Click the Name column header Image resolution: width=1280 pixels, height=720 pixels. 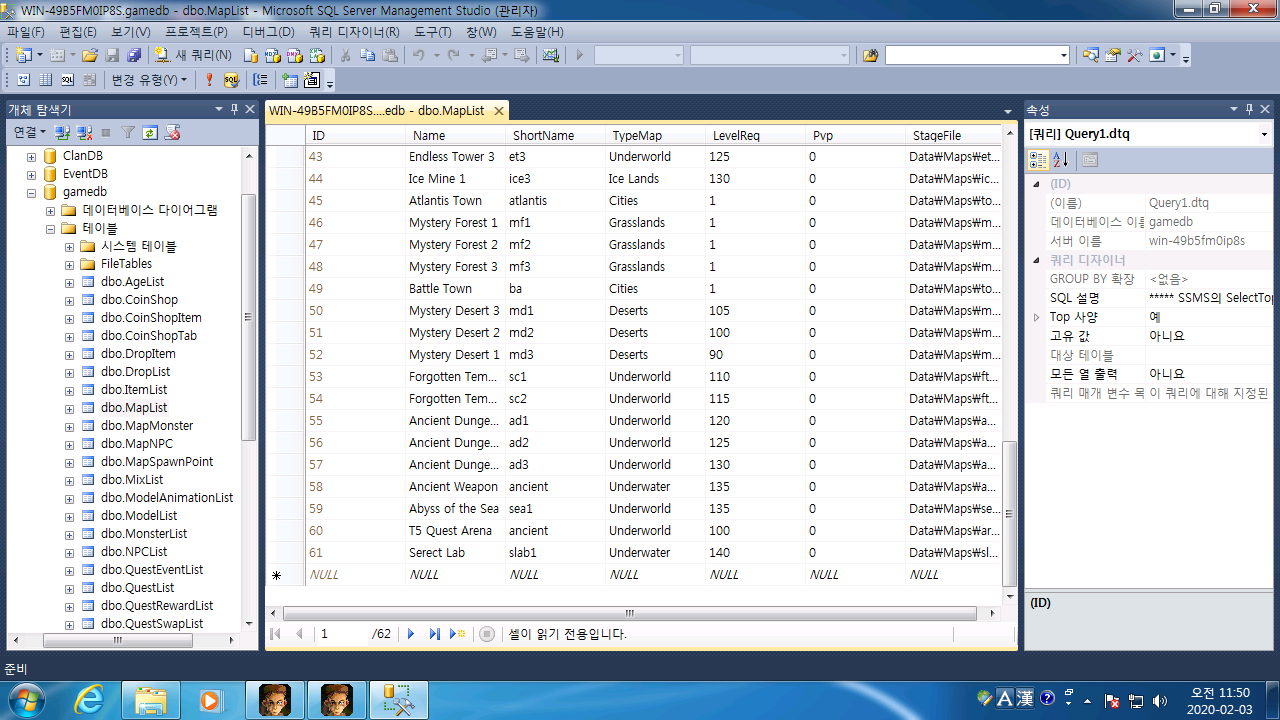(456, 135)
